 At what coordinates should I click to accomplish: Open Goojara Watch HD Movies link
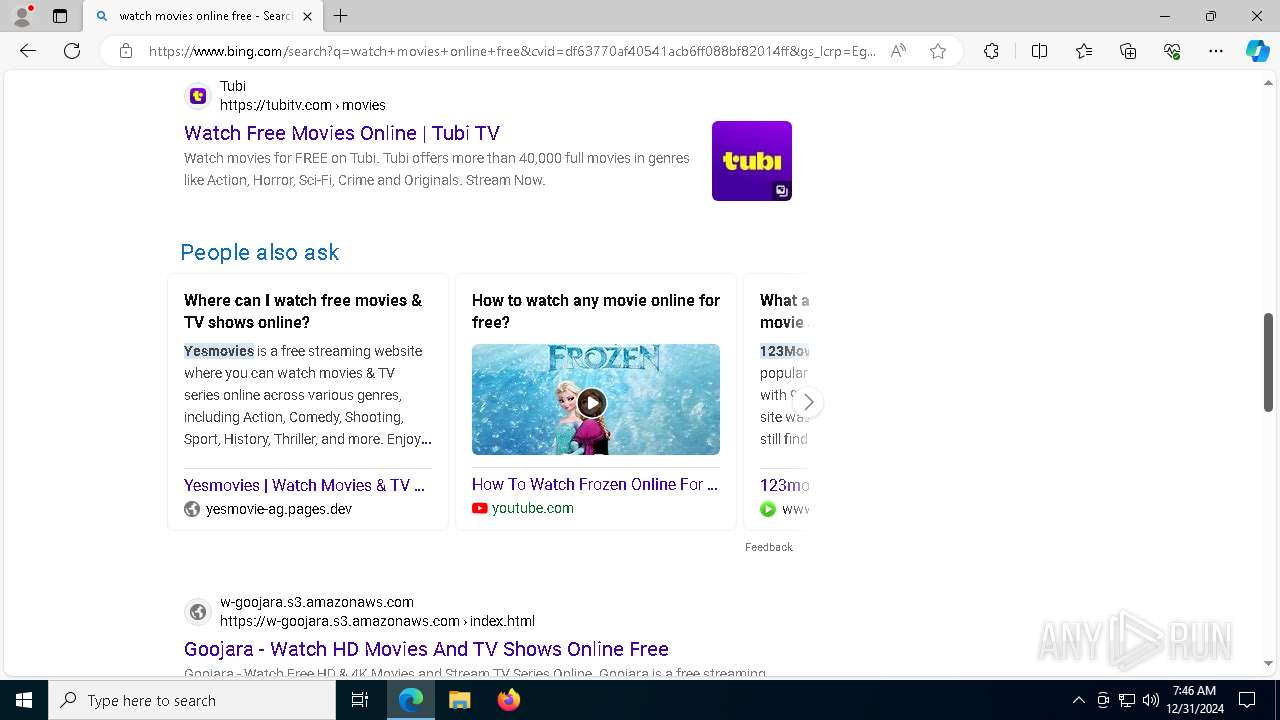pos(426,649)
